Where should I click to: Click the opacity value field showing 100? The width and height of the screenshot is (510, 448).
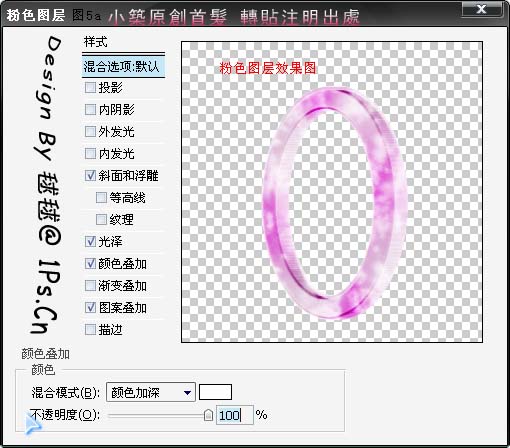[x=235, y=415]
